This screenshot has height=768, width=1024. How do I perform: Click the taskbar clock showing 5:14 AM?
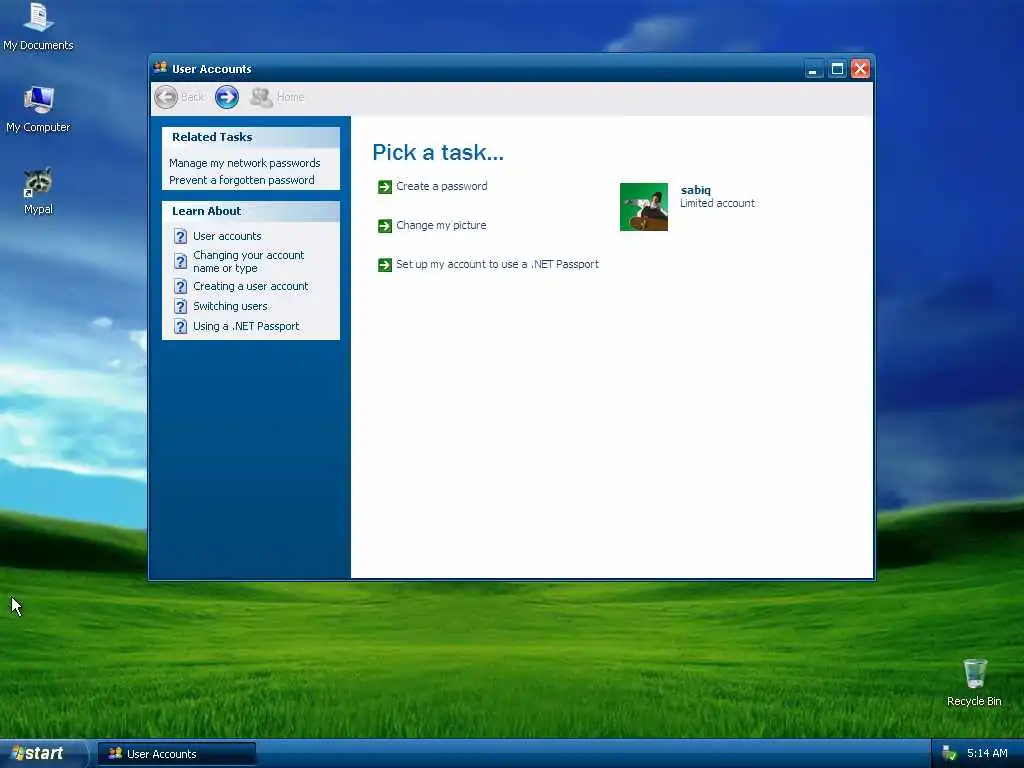987,754
